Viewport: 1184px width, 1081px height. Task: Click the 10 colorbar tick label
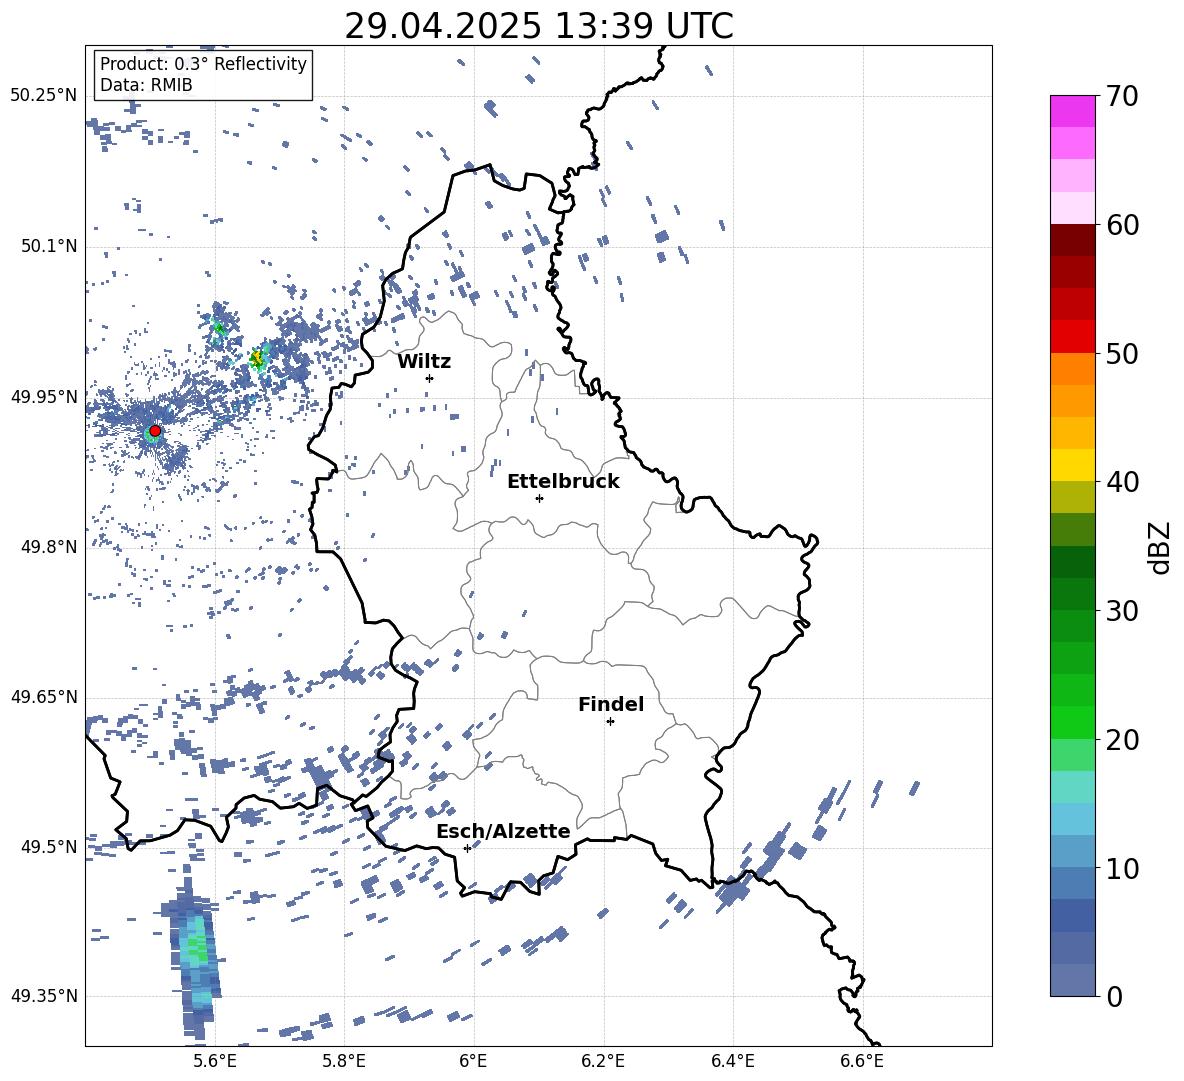(x=1122, y=868)
